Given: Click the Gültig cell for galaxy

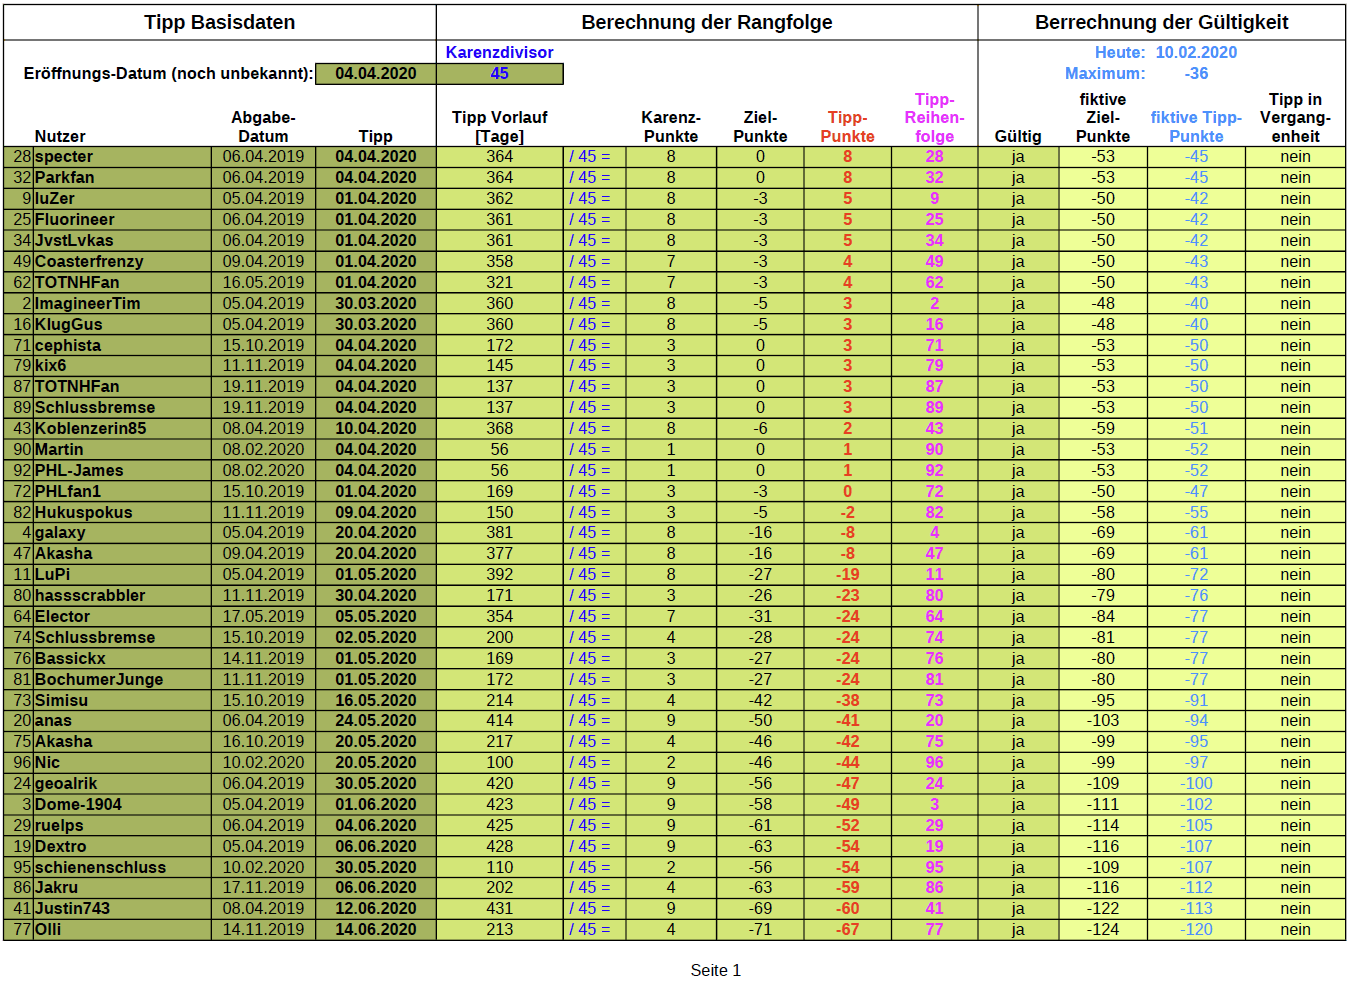Looking at the screenshot, I should coord(1018,533).
